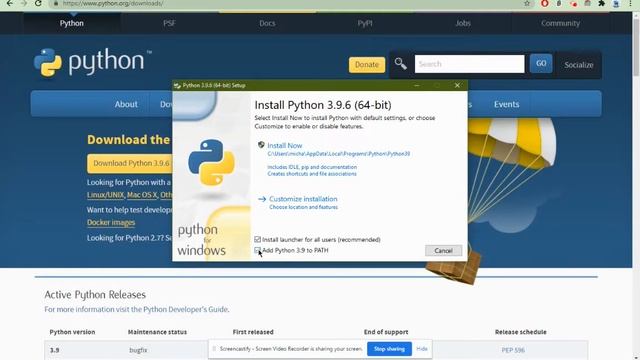
Task: Click the python.org search magnifier icon
Action: 400,64
